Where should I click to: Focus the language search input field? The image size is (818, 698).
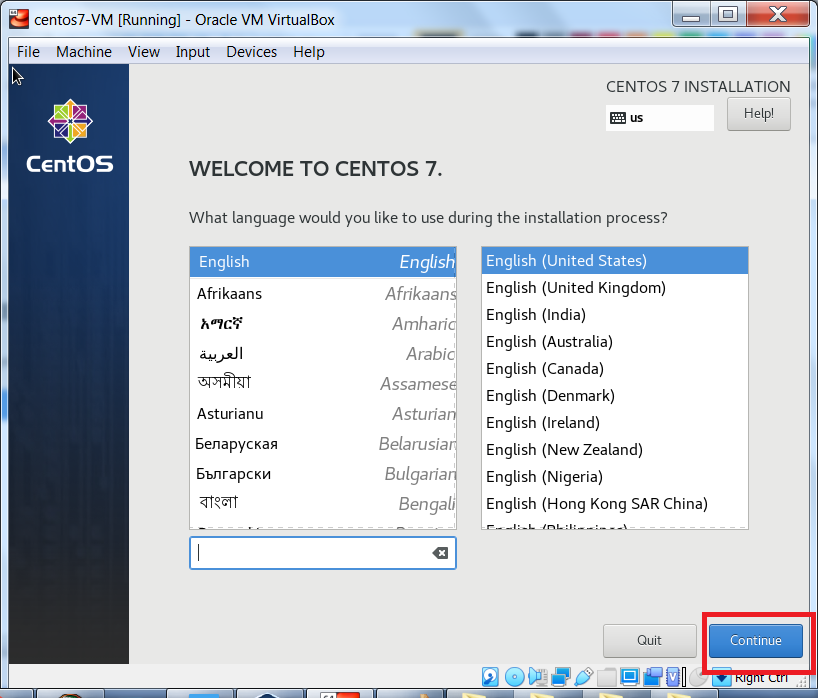click(x=310, y=553)
